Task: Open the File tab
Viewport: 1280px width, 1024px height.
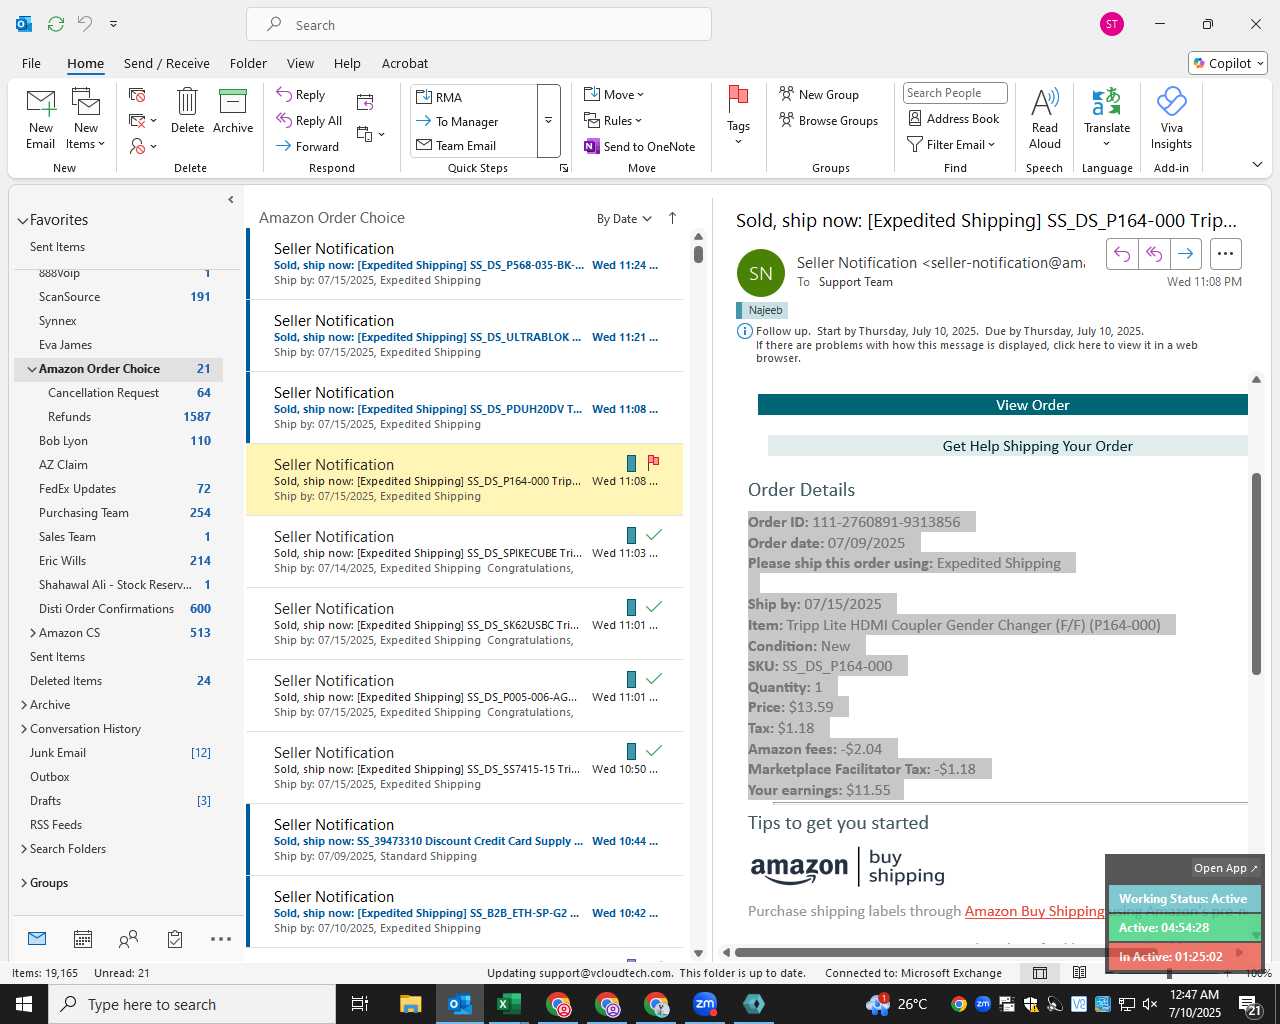Action: [31, 63]
